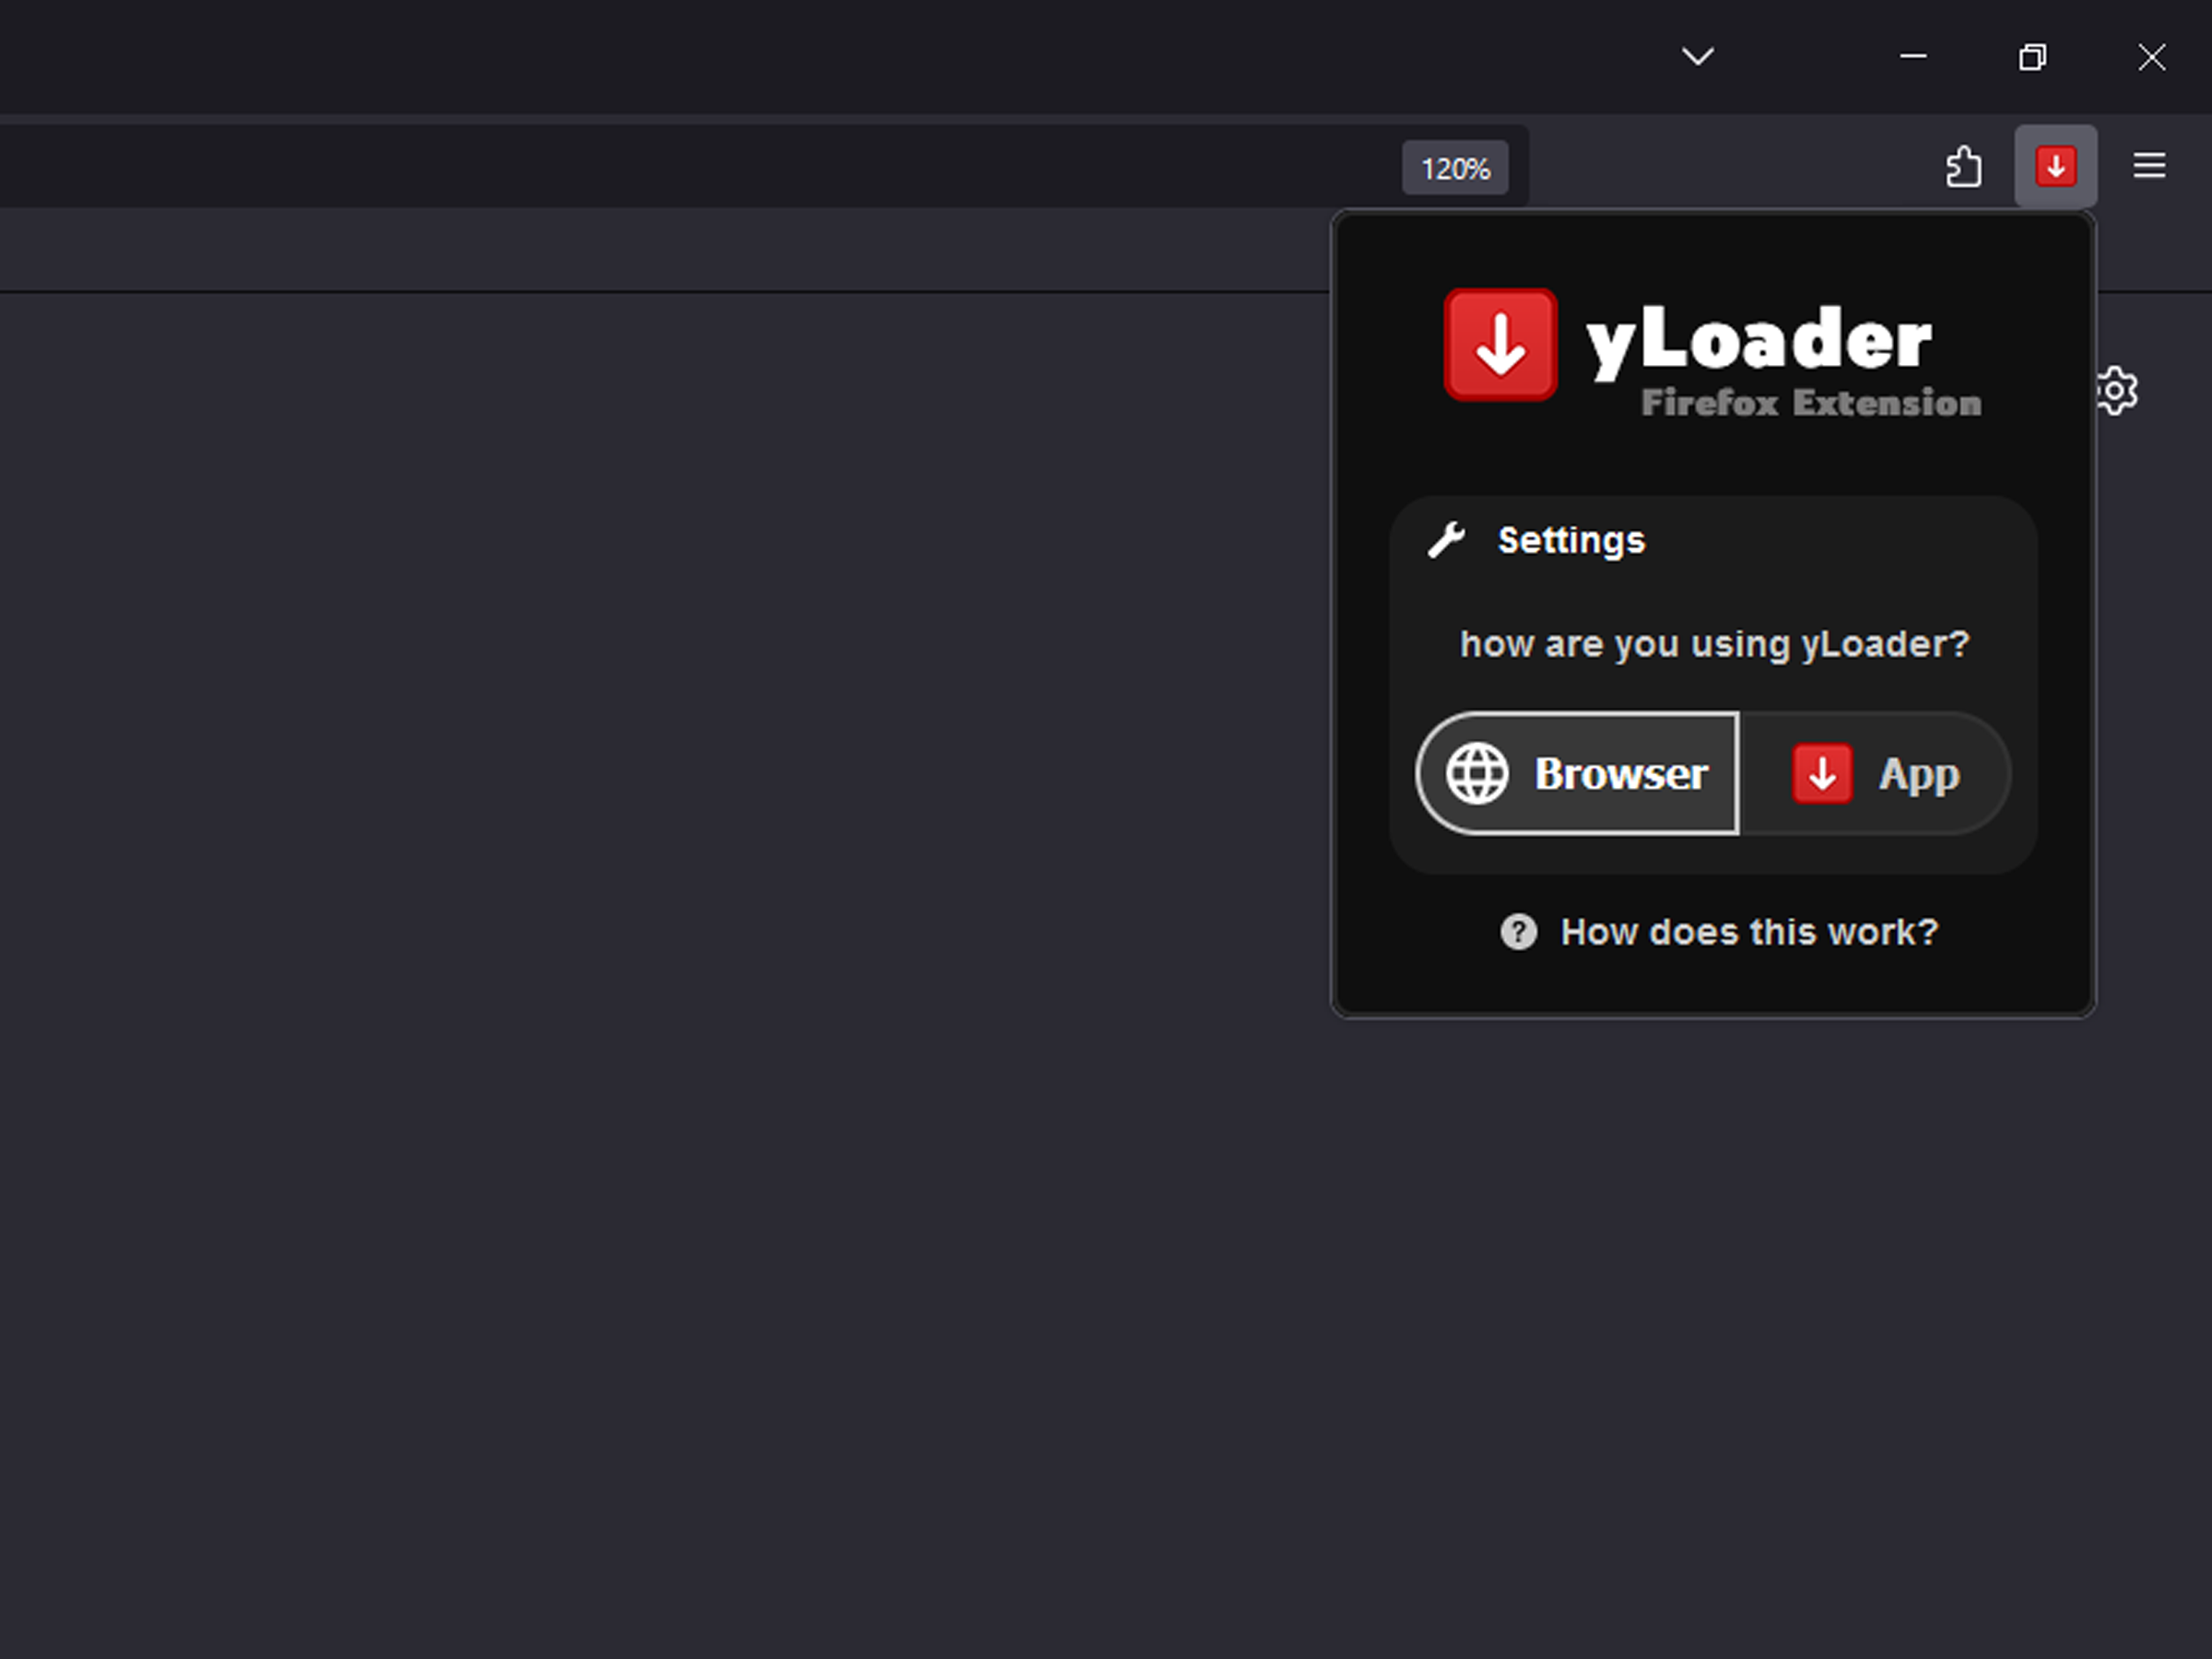
Task: Click the yLoader toolbar extension icon
Action: pyautogui.click(x=2055, y=166)
